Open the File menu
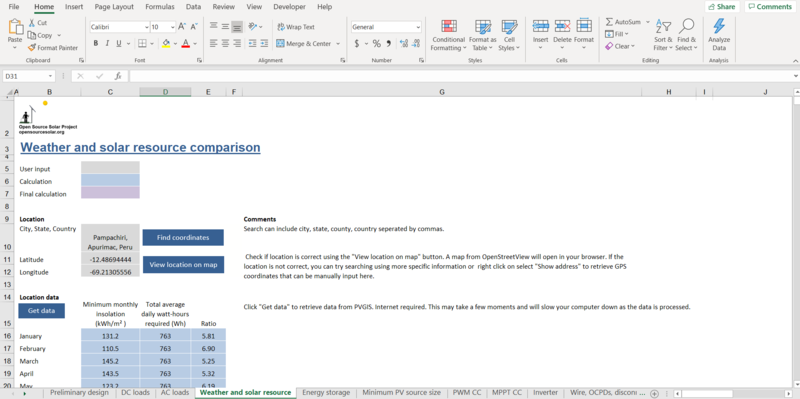The image size is (800, 399). pyautogui.click(x=14, y=7)
